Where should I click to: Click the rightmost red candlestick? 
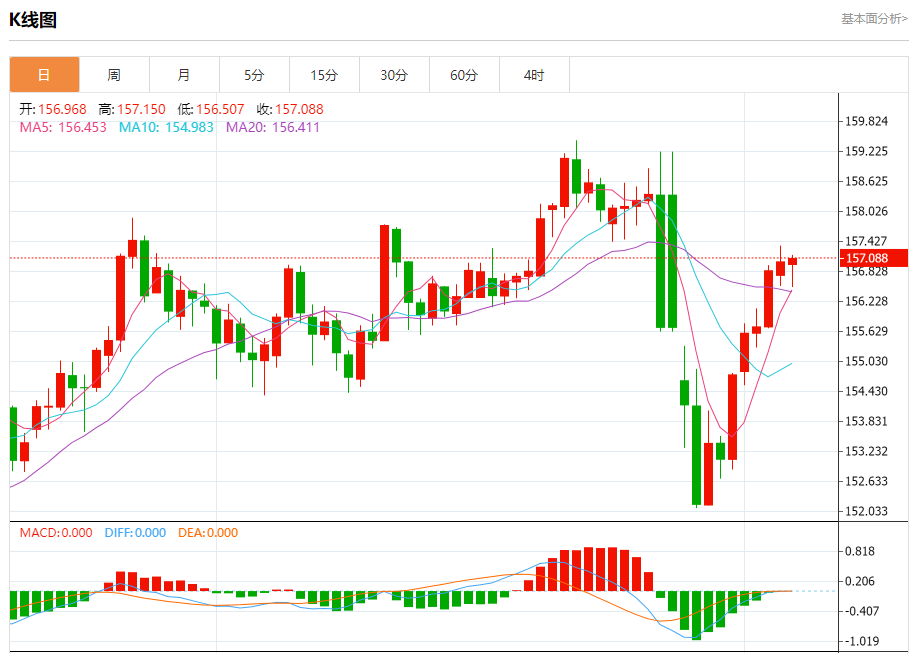coord(793,261)
